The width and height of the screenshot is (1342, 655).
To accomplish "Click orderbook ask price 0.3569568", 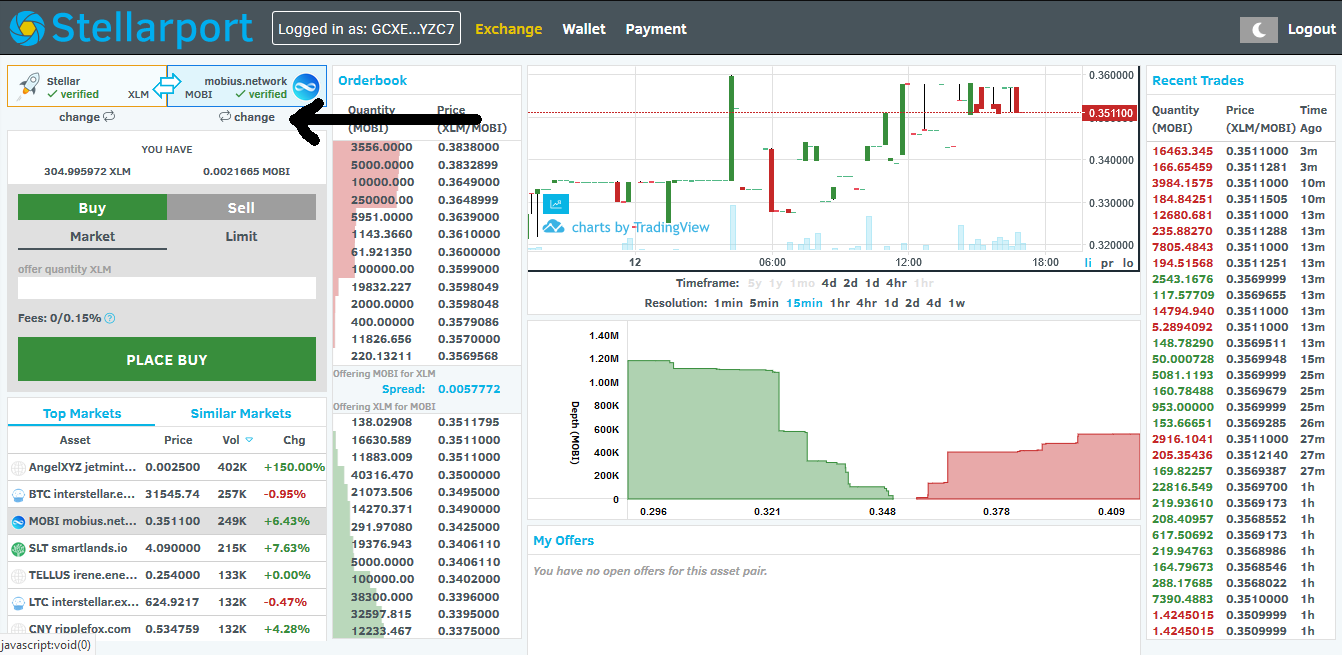I will [467, 356].
